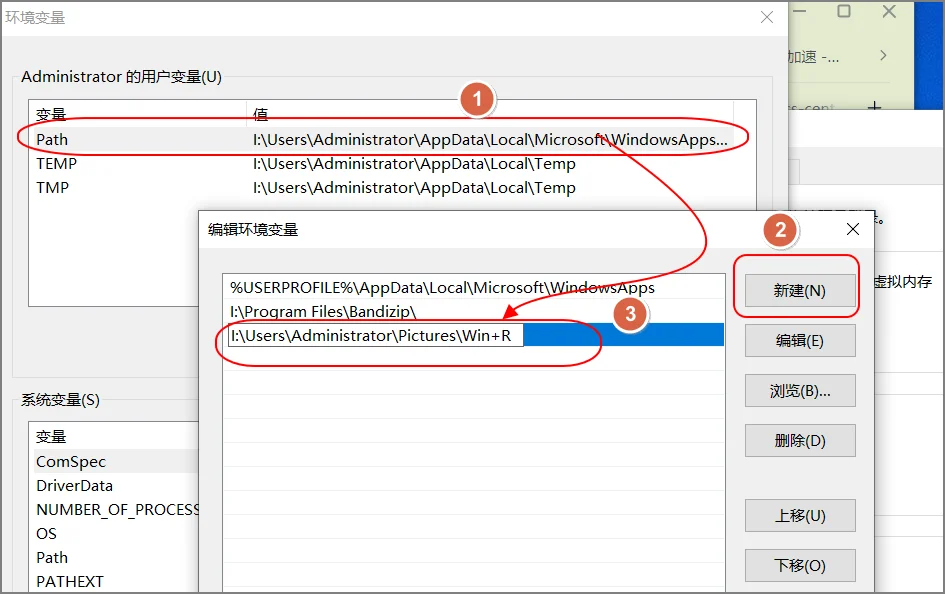Click the 新建(N) button
Screen dimensions: 945x594
(x=799, y=290)
